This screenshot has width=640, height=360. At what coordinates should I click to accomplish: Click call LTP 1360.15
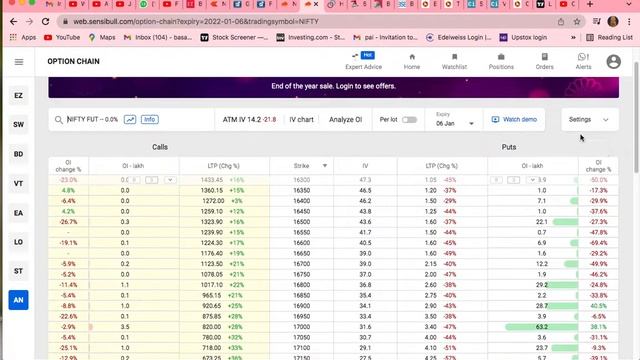coord(212,191)
